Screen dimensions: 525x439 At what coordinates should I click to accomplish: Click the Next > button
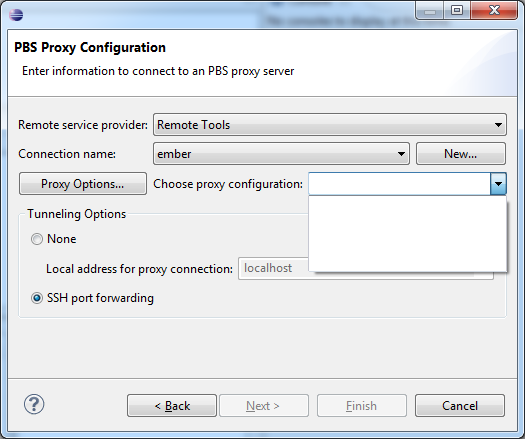point(264,406)
